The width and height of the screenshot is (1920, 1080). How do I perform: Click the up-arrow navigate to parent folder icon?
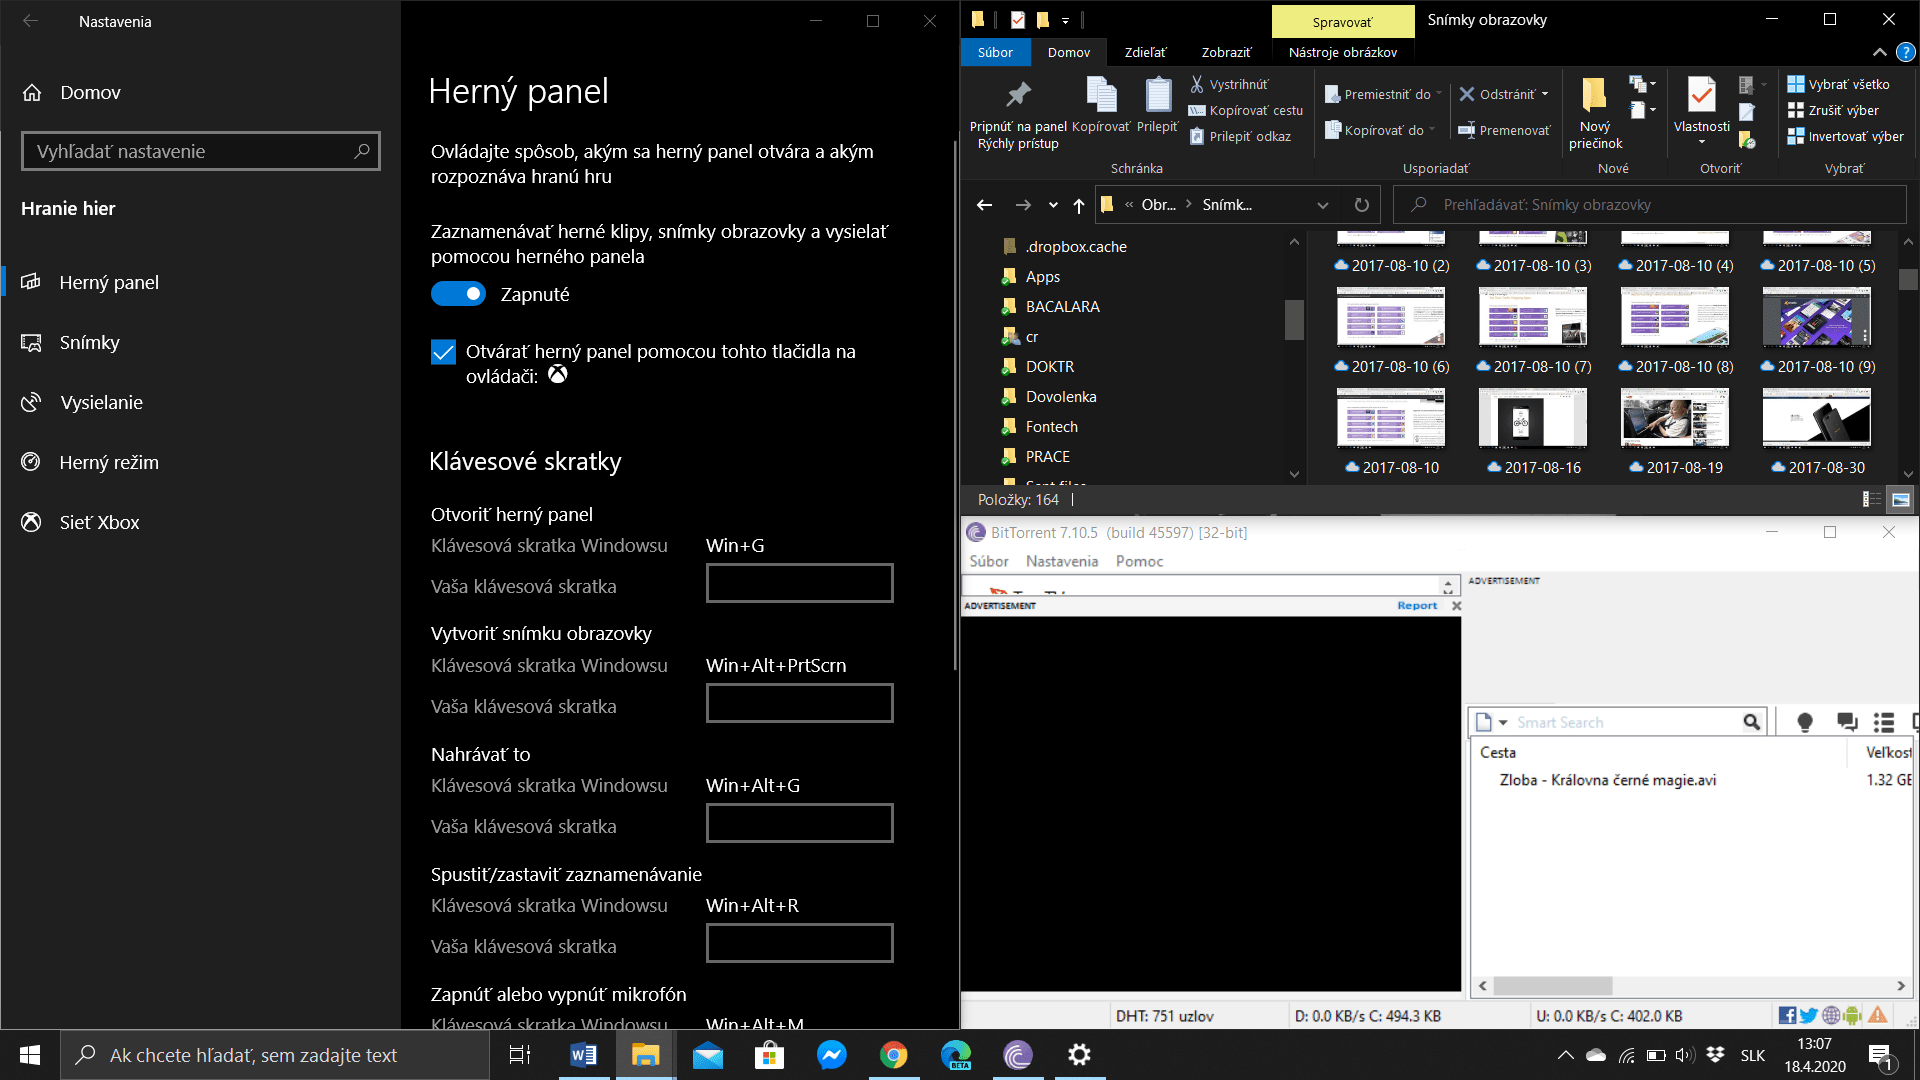tap(1079, 205)
